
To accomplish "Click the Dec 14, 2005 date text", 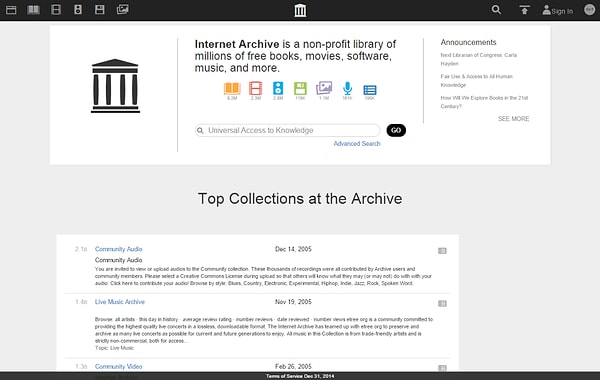I will click(x=293, y=249).
